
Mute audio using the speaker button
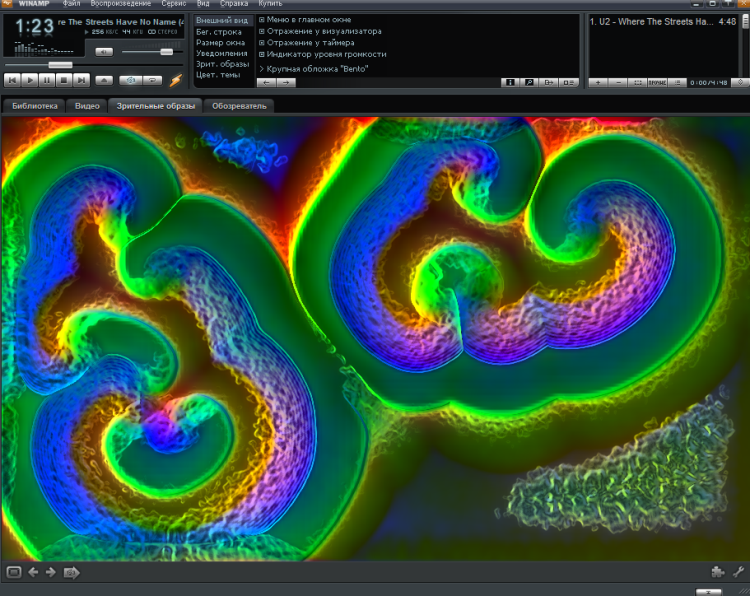pyautogui.click(x=104, y=51)
